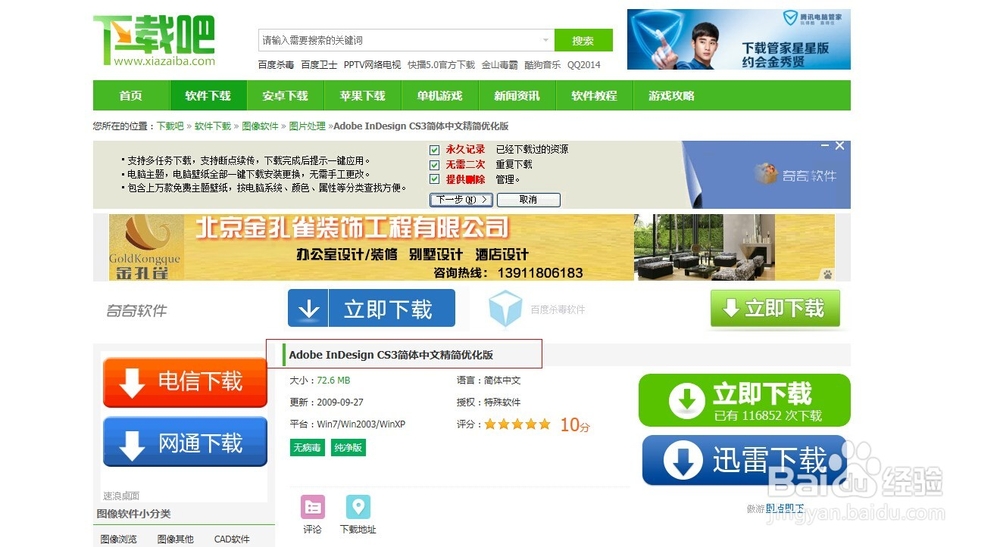Click the paw icon on banner ad
The image size is (1000, 547).
click(827, 274)
